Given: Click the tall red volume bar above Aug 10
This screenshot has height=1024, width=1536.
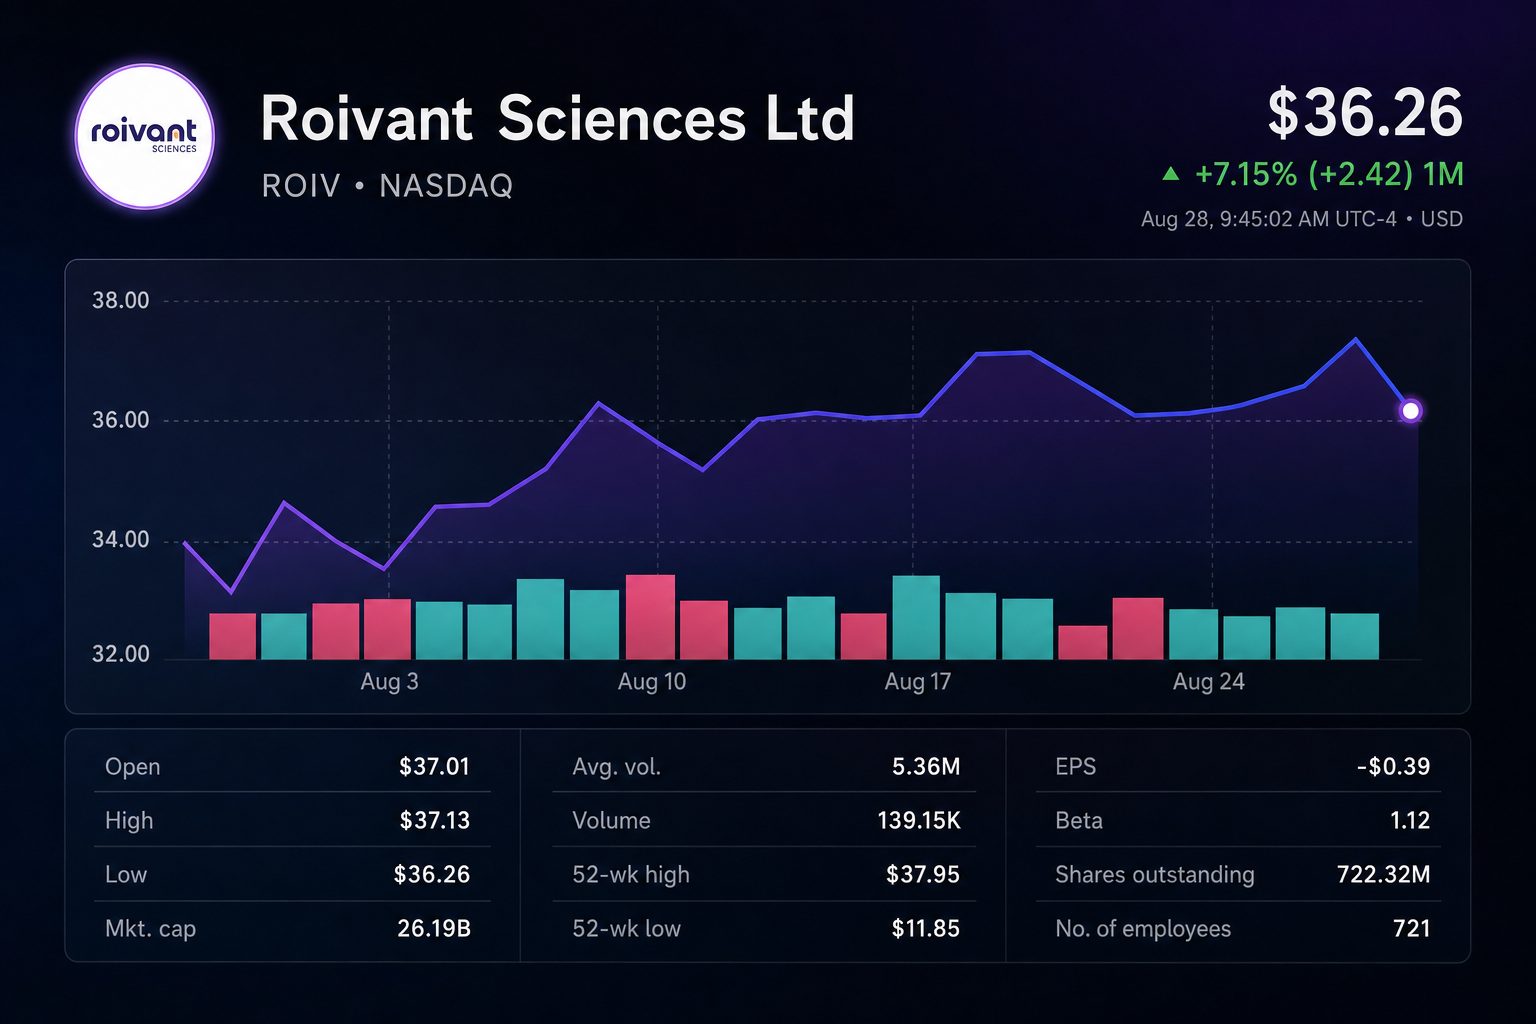Looking at the screenshot, I should [x=650, y=617].
